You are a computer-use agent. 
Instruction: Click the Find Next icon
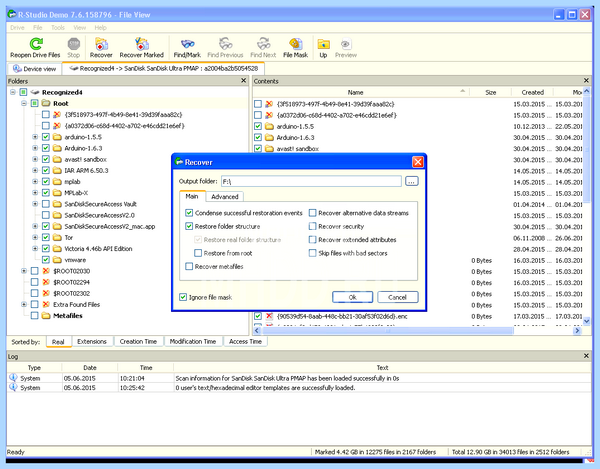tap(264, 44)
